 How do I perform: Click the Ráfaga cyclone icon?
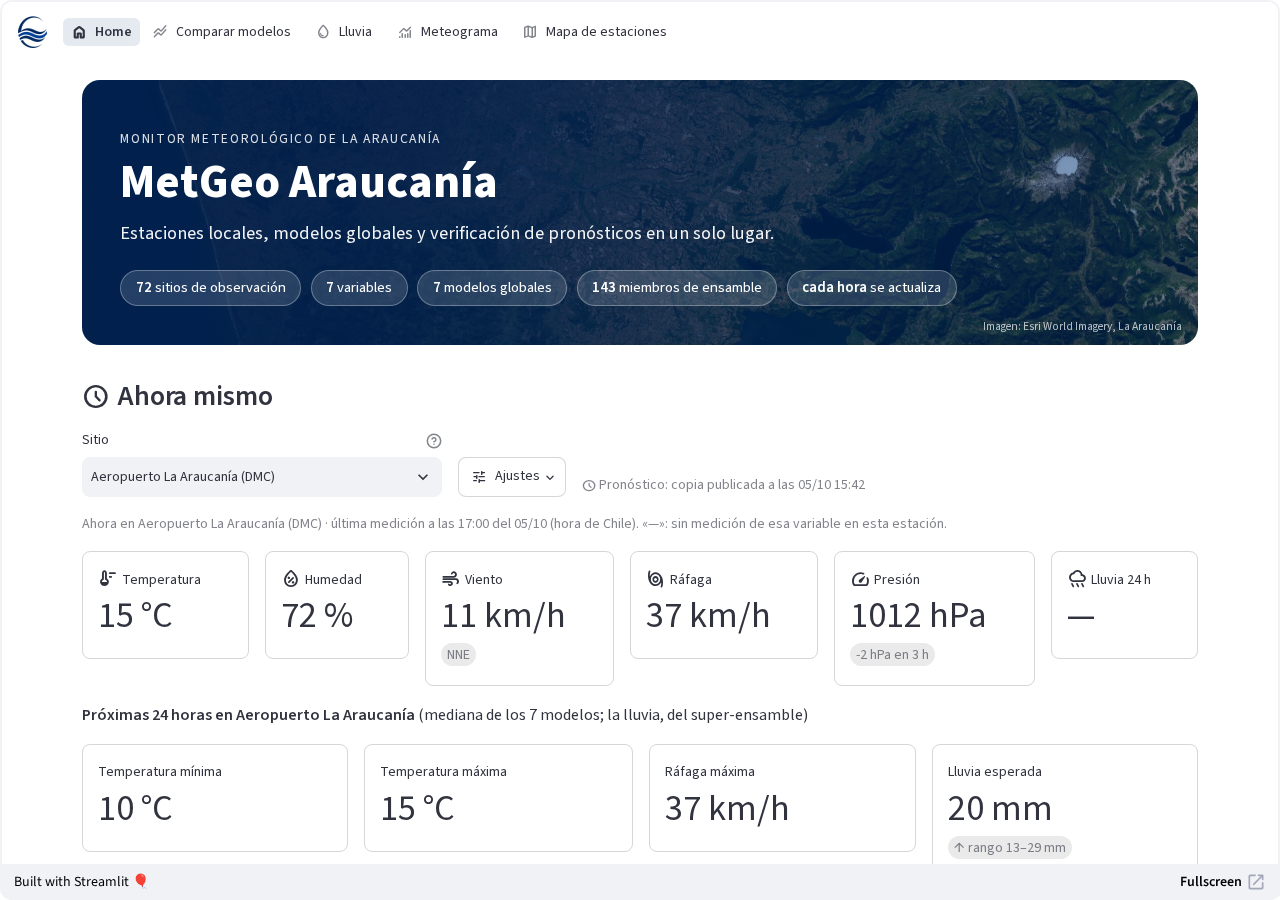(x=655, y=579)
